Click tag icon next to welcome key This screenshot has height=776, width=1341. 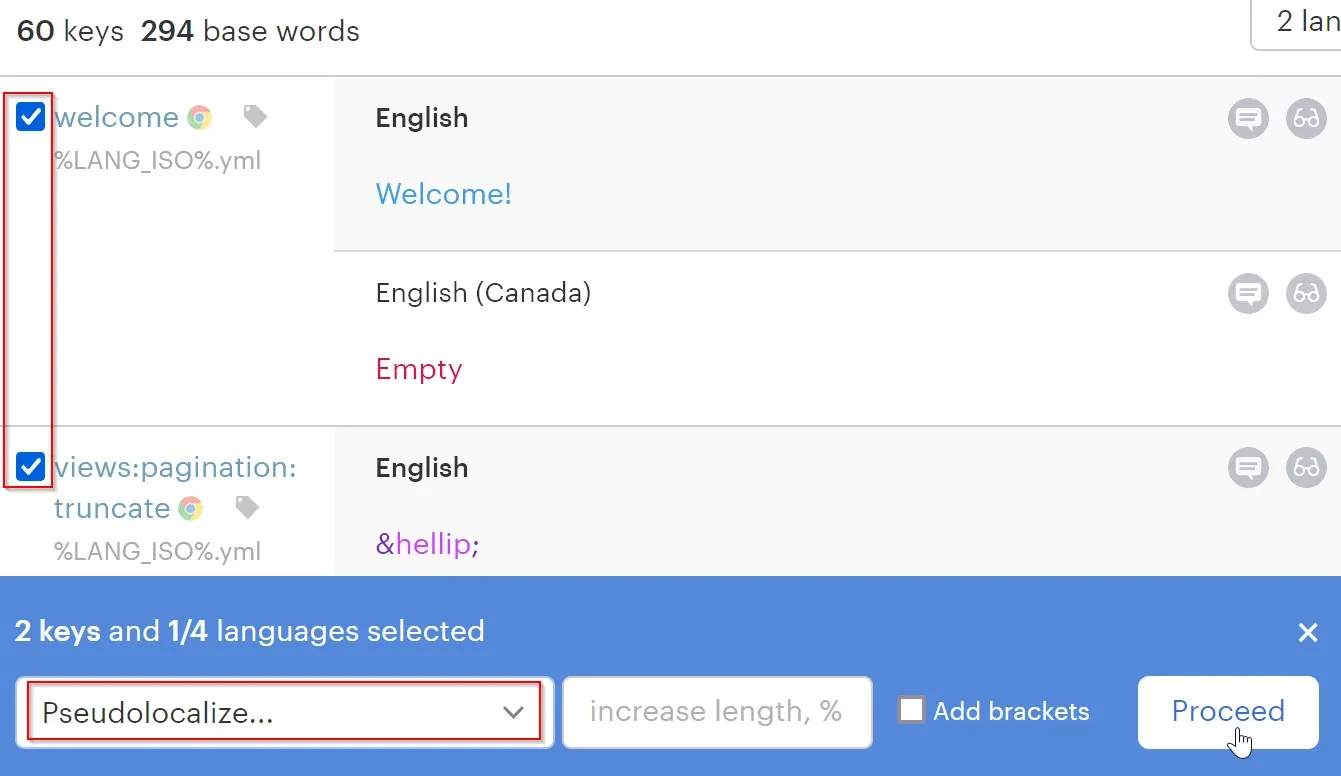point(256,118)
